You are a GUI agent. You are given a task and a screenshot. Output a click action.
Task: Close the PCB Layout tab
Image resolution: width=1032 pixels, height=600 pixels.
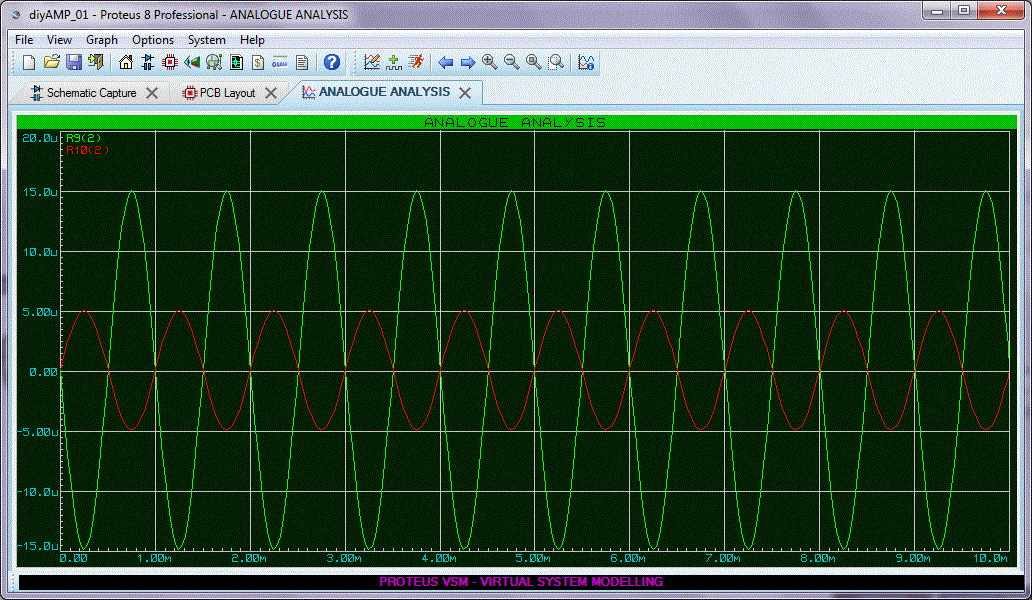pyautogui.click(x=272, y=93)
